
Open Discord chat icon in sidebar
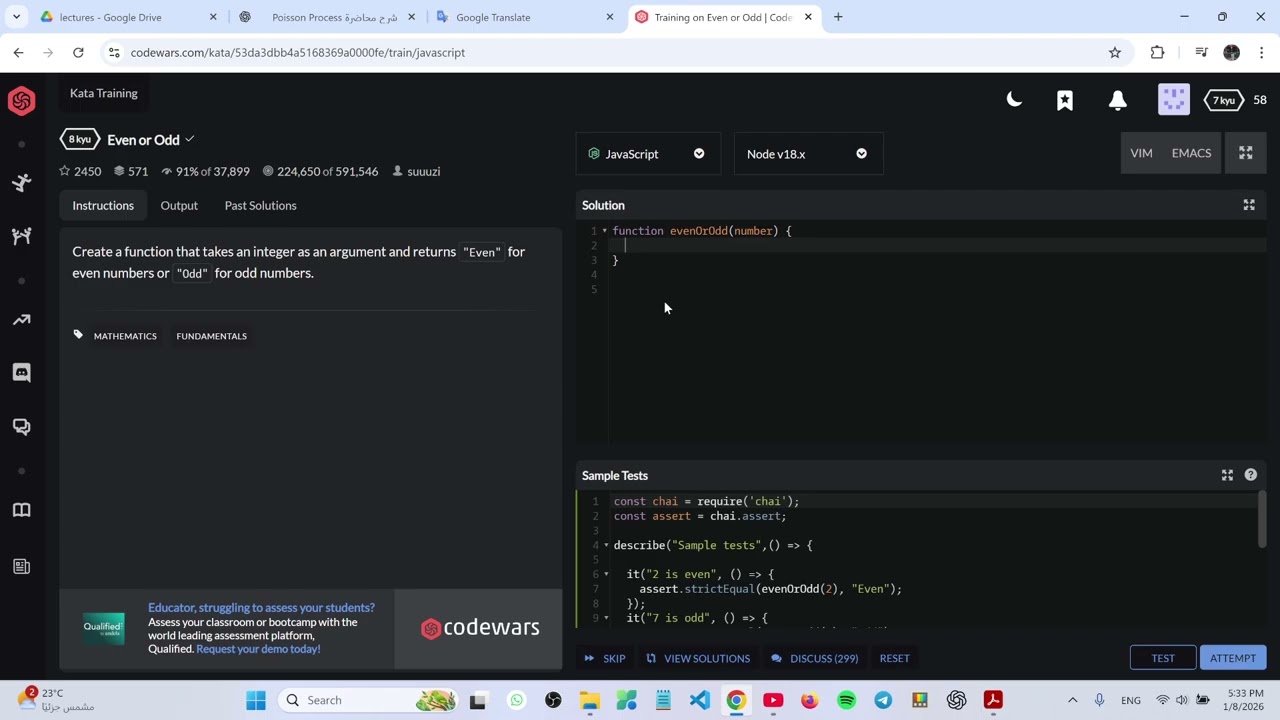(x=21, y=373)
